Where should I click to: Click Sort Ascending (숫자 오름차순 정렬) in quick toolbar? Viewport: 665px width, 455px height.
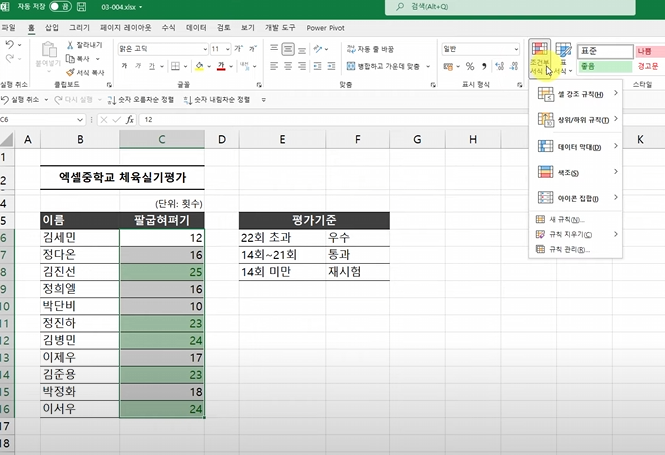(141, 100)
